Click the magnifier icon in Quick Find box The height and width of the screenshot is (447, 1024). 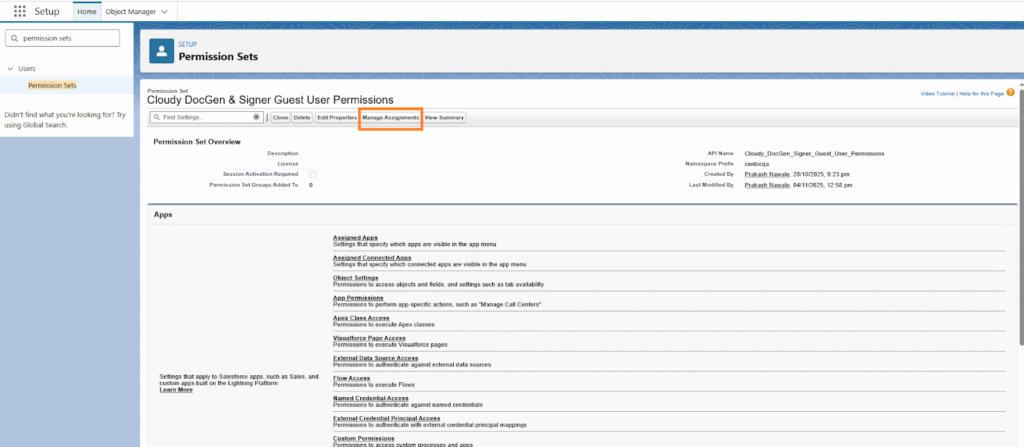click(x=14, y=38)
